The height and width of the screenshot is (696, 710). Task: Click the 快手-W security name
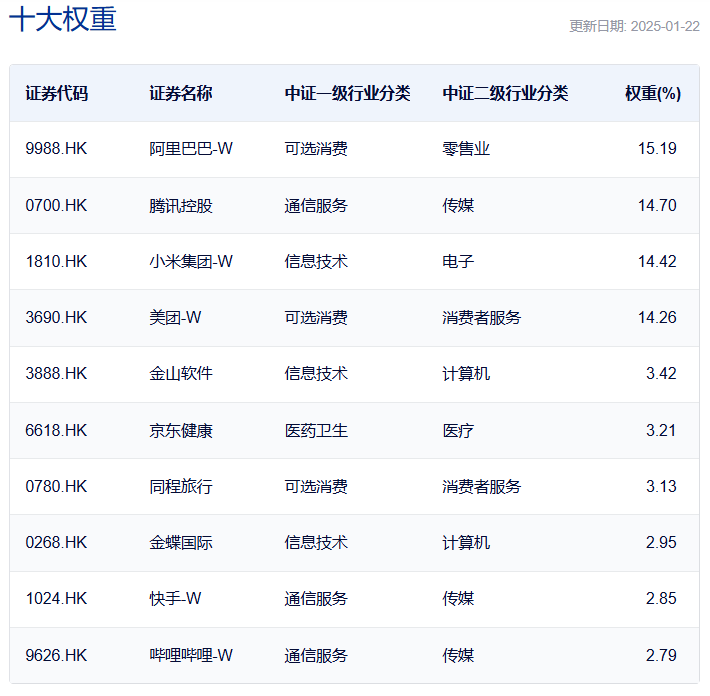(175, 599)
